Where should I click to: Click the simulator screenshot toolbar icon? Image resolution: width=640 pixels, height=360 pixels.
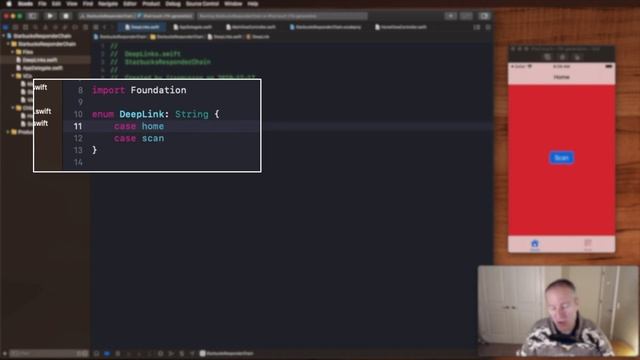(x=547, y=57)
